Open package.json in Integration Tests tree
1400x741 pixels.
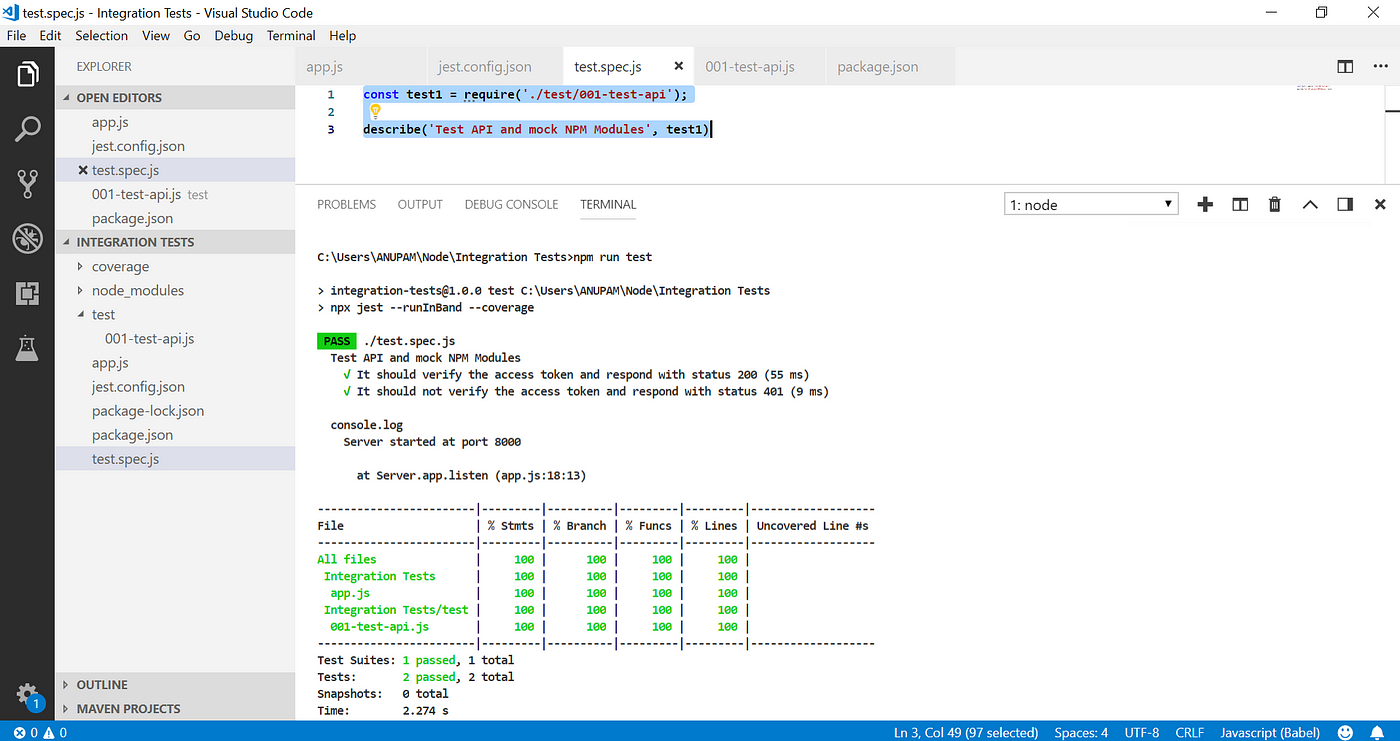(x=132, y=435)
